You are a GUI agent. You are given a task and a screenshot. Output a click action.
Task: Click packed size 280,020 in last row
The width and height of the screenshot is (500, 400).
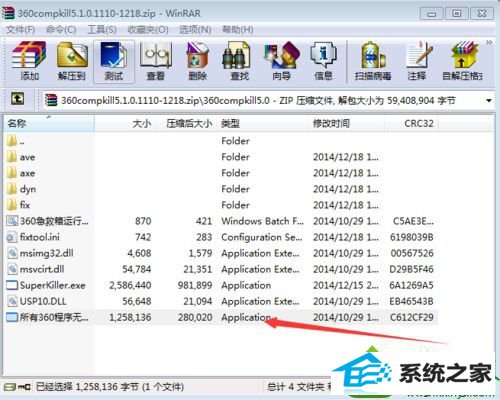click(195, 317)
